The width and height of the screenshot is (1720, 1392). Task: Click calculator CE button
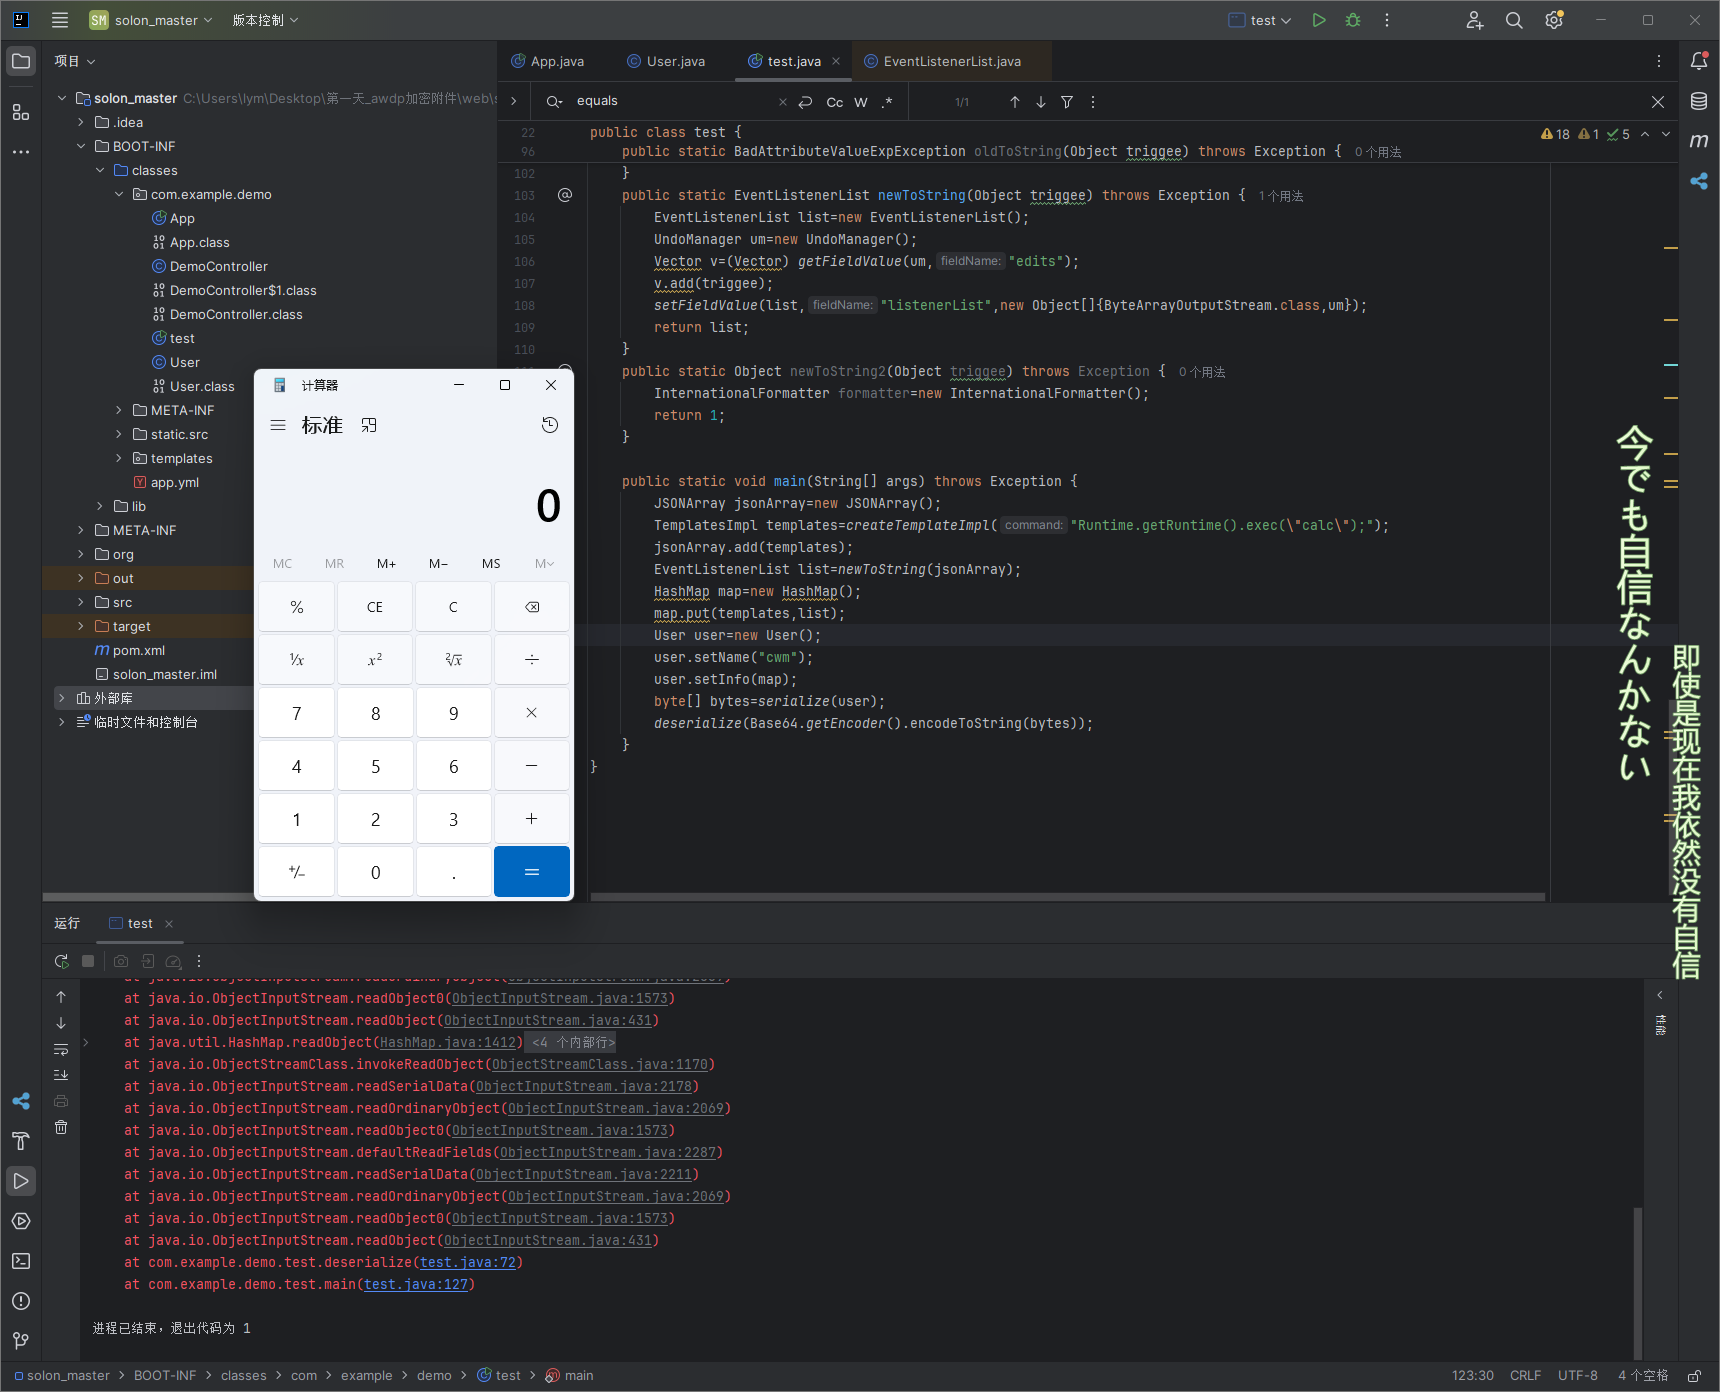(x=375, y=607)
